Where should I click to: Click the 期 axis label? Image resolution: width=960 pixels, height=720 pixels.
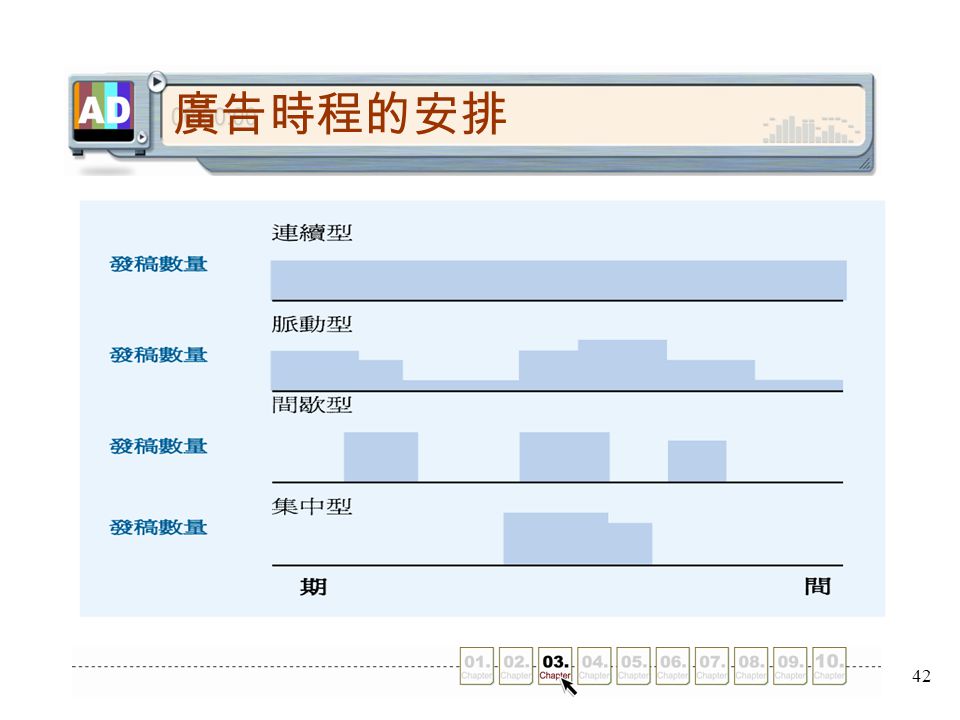(313, 587)
